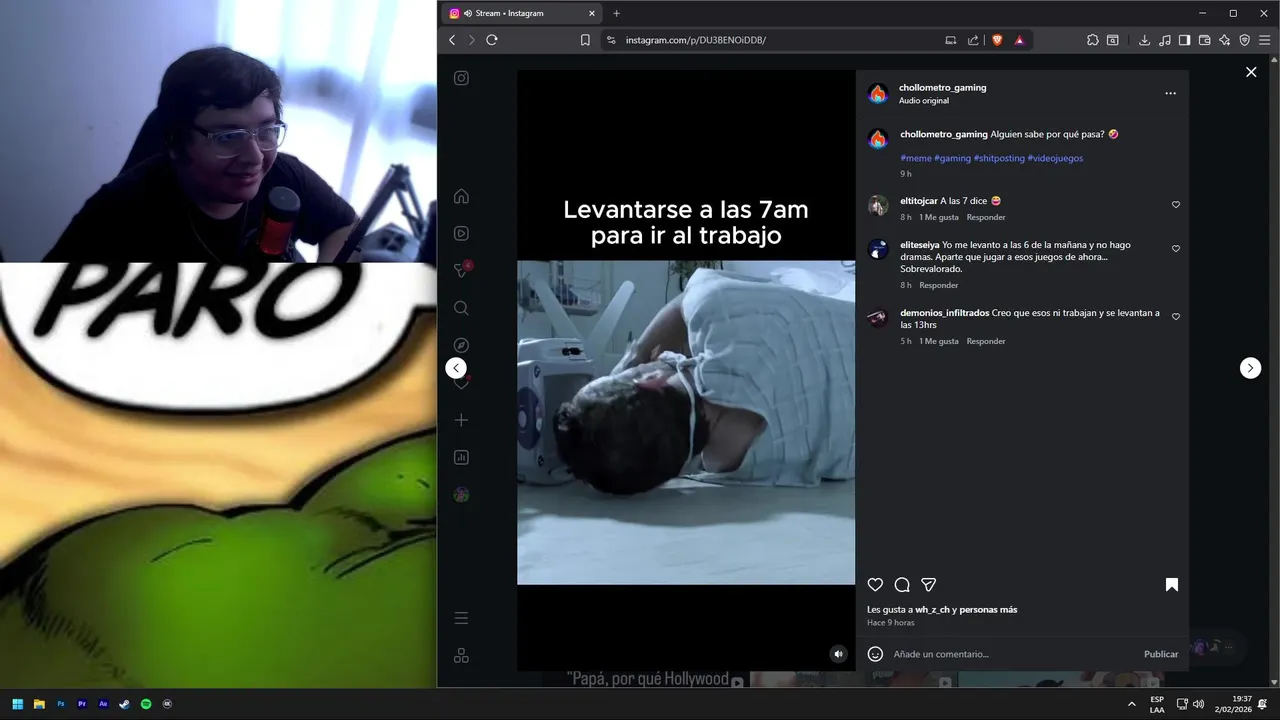Open the More hamburger menu in sidebar

coord(461,618)
